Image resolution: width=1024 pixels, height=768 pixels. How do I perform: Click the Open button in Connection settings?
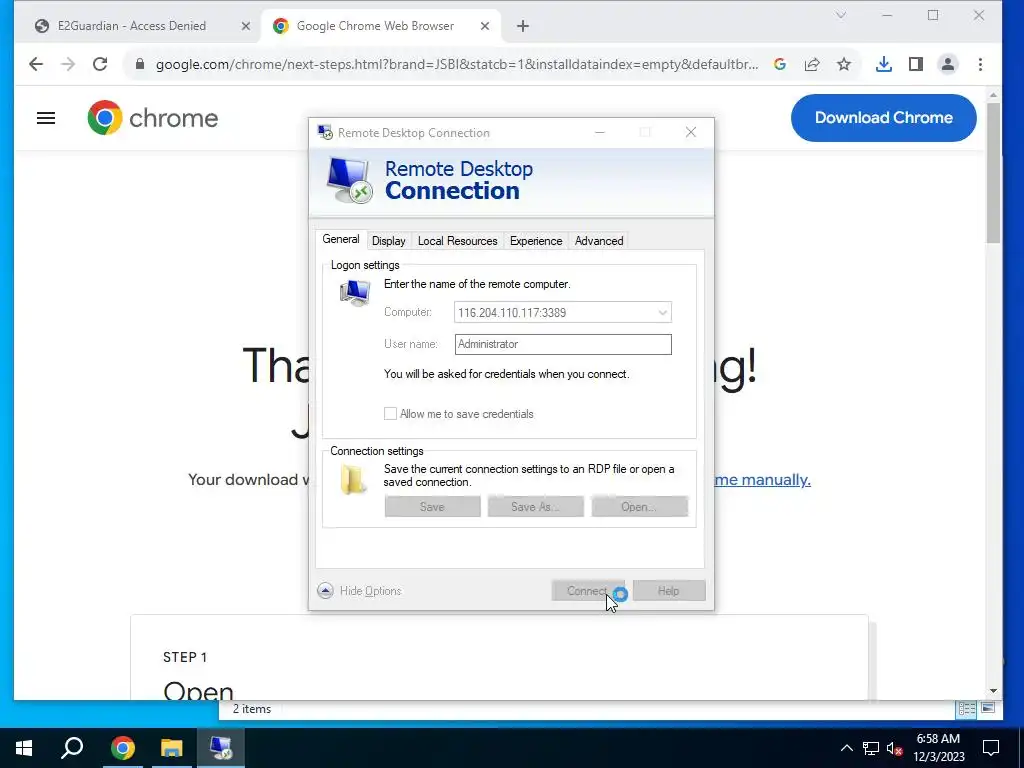[639, 507]
